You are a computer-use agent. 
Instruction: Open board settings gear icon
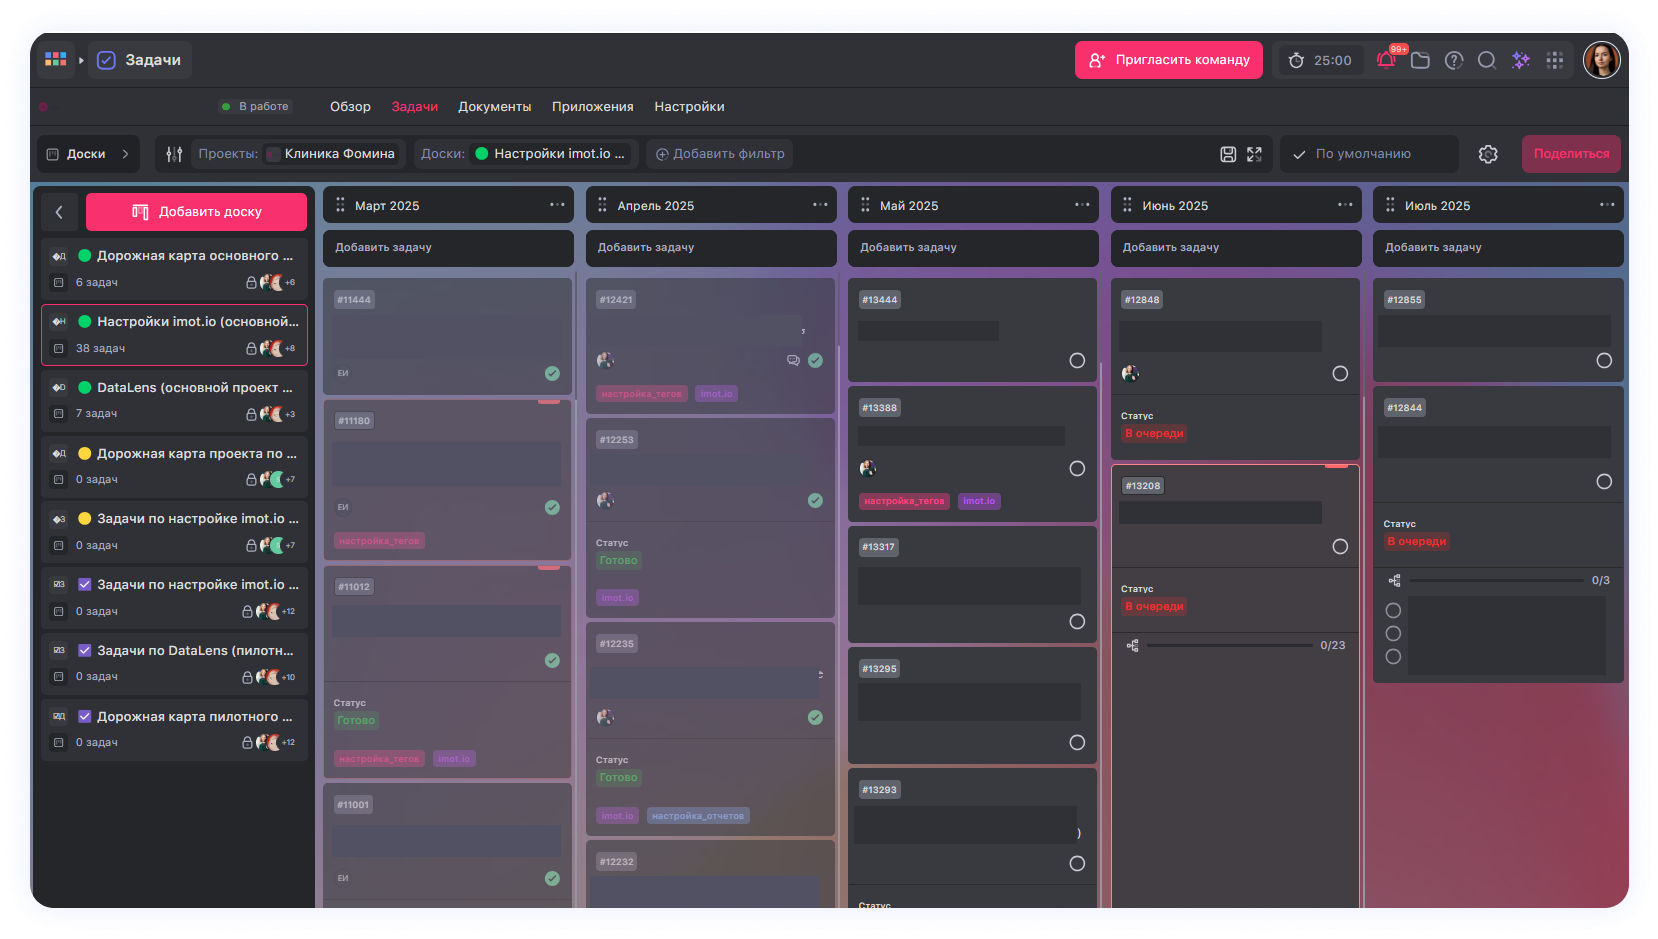tap(1488, 154)
